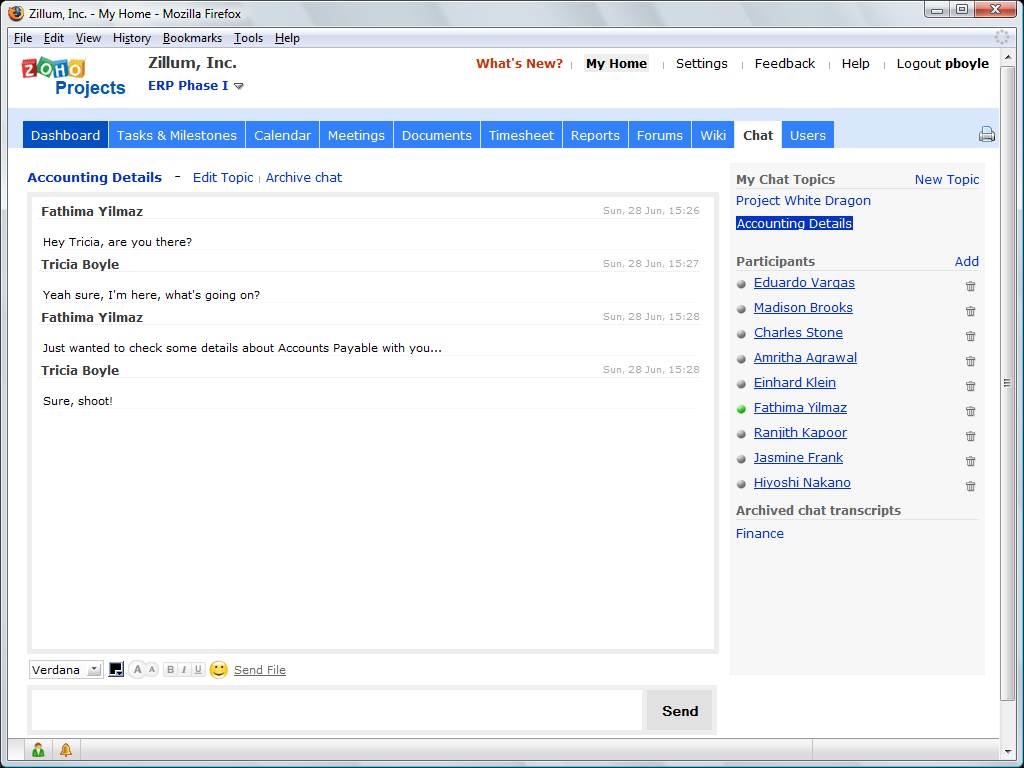The image size is (1024, 768).
Task: Remove Eduardo Vargas using trash icon
Action: 970,286
